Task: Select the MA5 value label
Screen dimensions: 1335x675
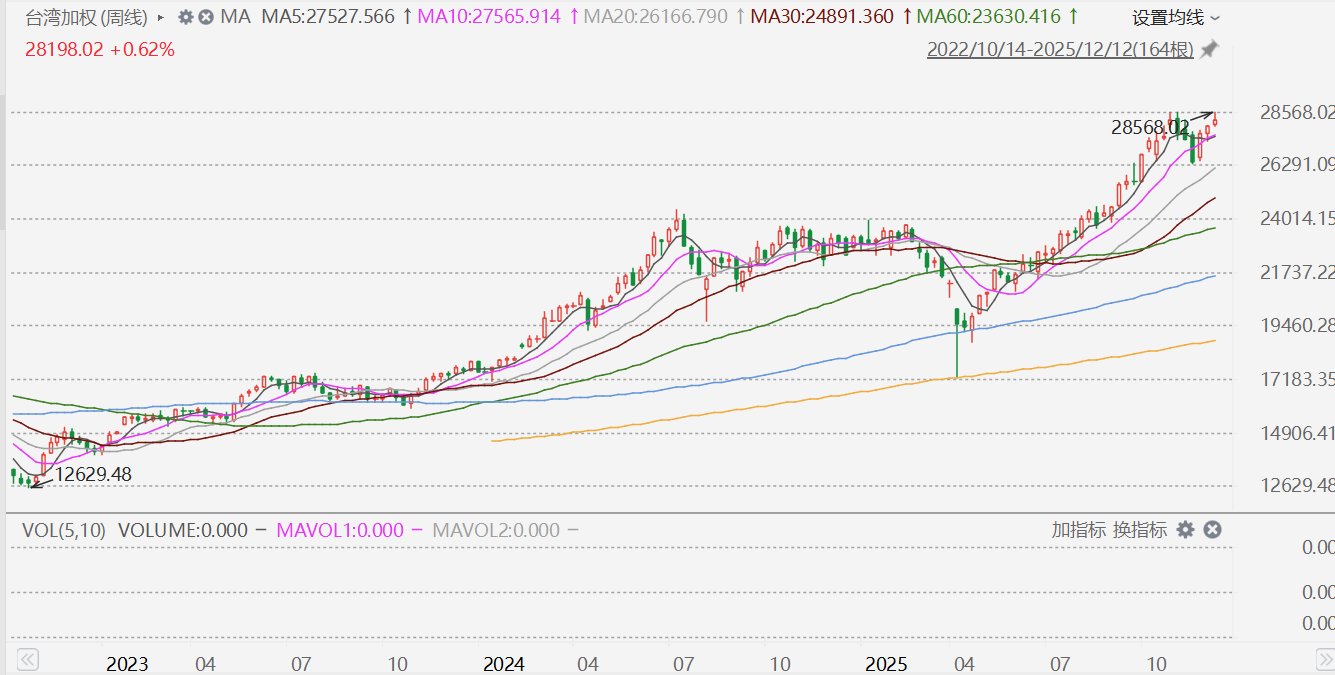Action: (x=328, y=17)
